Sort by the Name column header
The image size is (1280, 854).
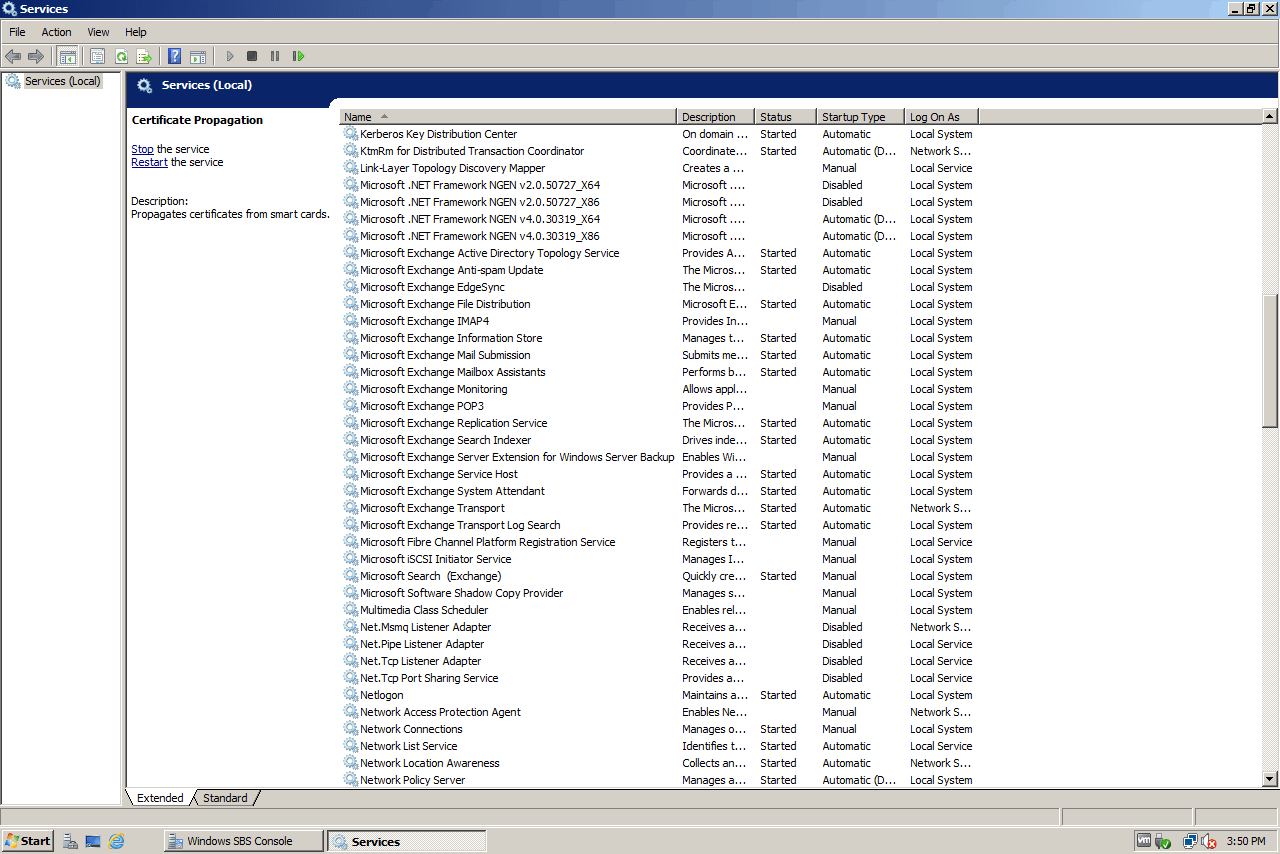coord(508,117)
